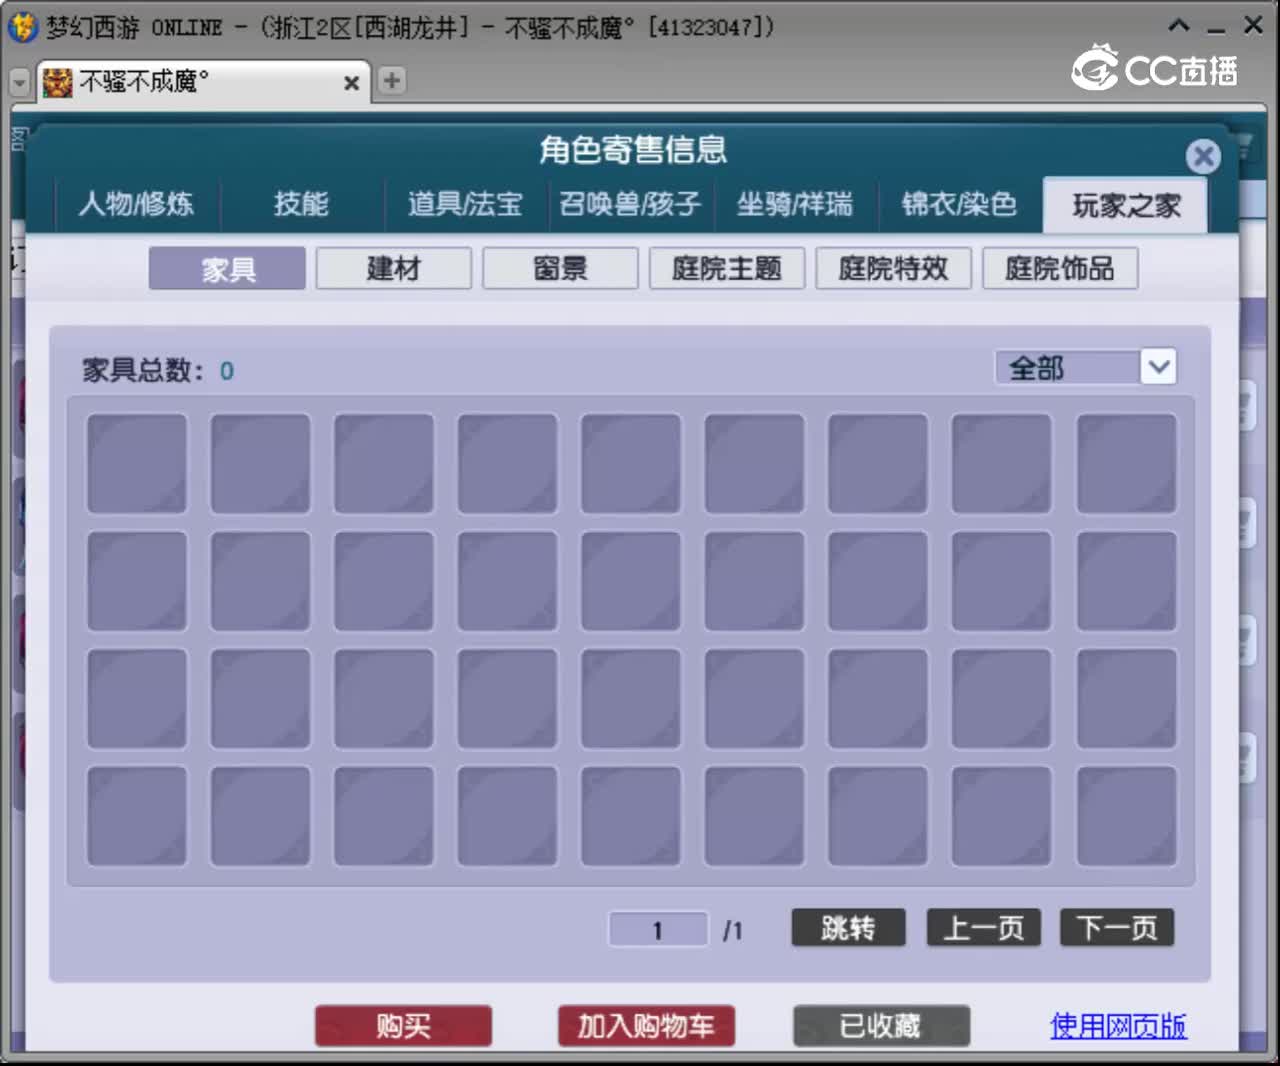This screenshot has height=1066, width=1280.
Task: Open the 道具/法宝 tab
Action: tap(466, 204)
